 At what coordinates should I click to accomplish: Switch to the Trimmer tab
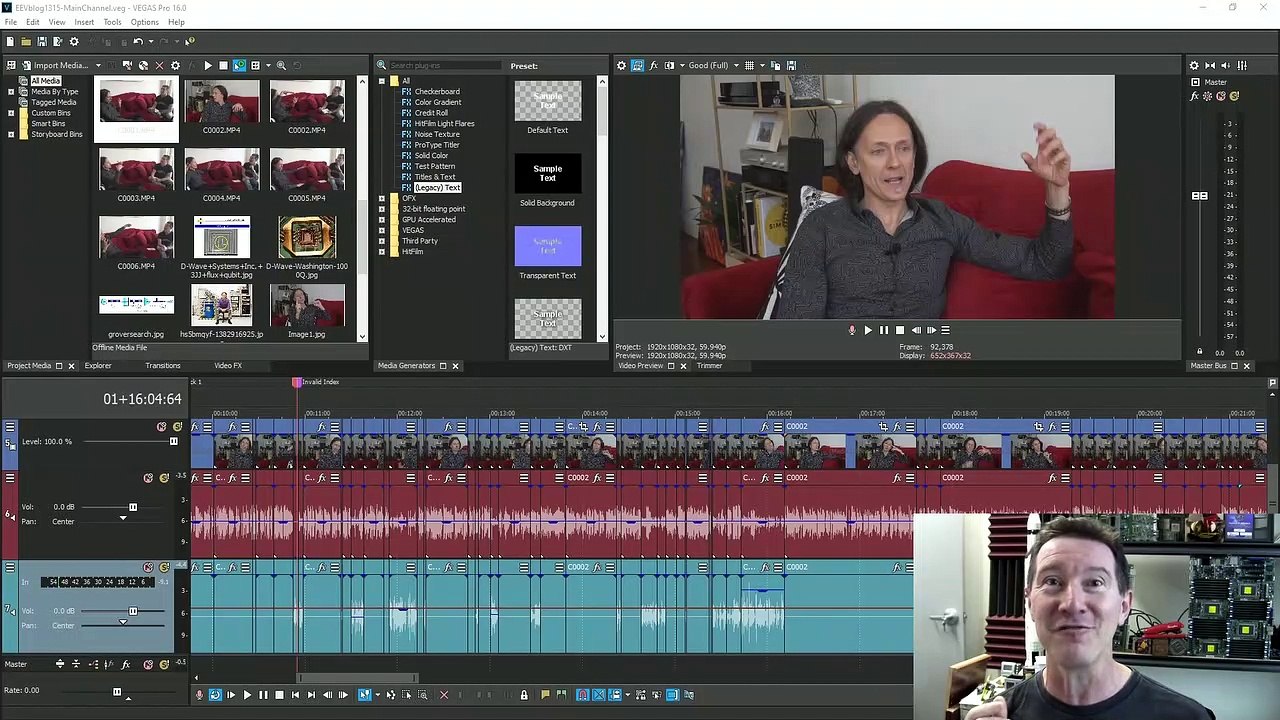tap(709, 366)
